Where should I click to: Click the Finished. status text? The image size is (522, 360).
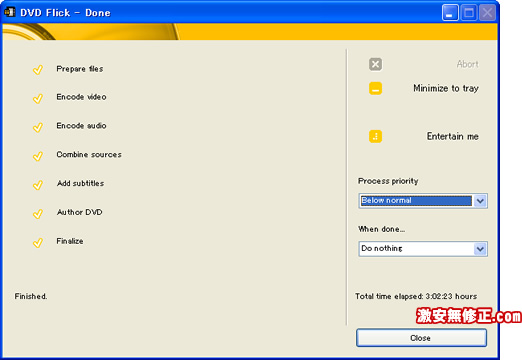[x=31, y=296]
